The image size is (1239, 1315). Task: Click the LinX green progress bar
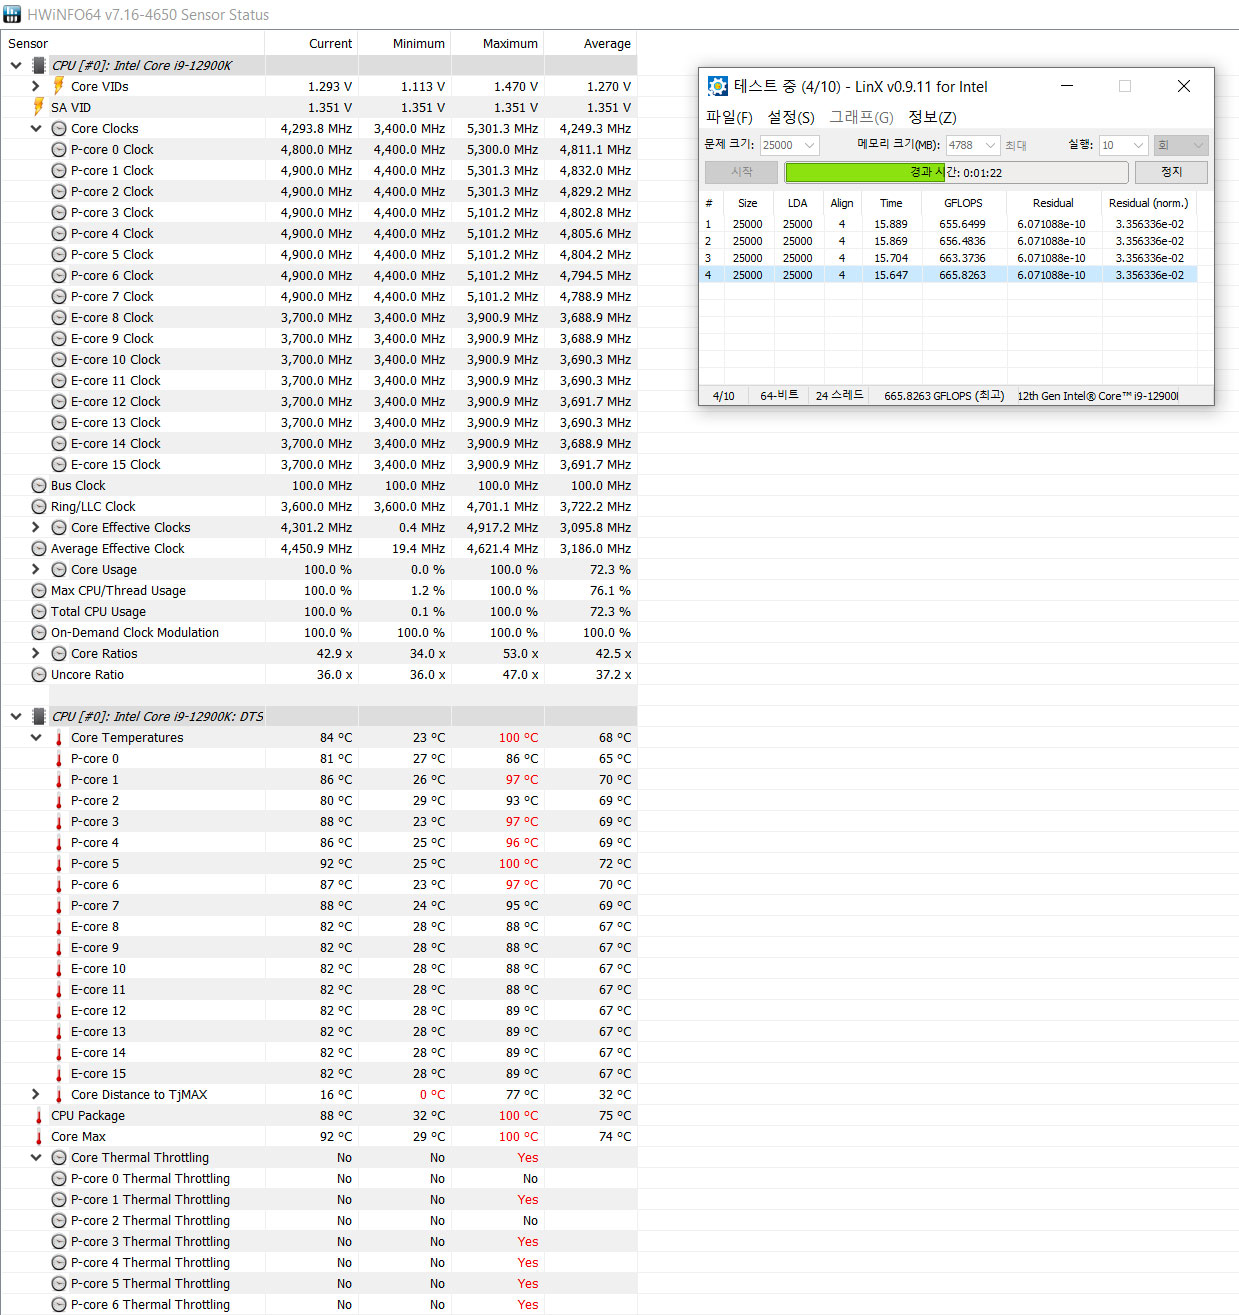(957, 172)
